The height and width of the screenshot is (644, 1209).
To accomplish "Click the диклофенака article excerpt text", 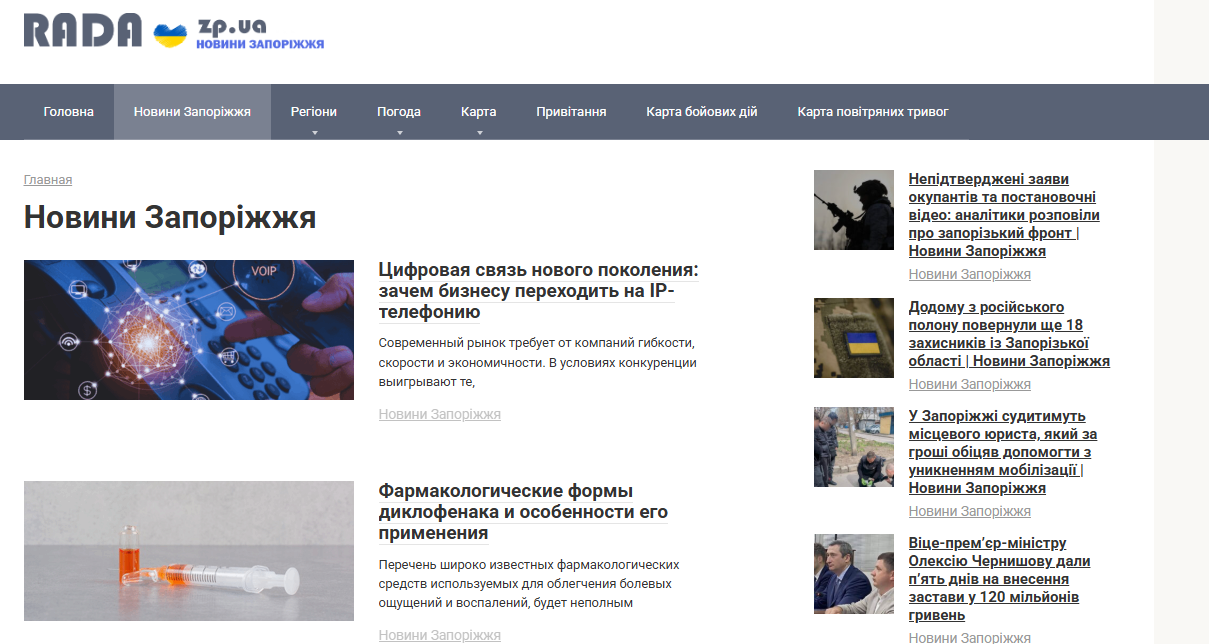I will coord(529,583).
